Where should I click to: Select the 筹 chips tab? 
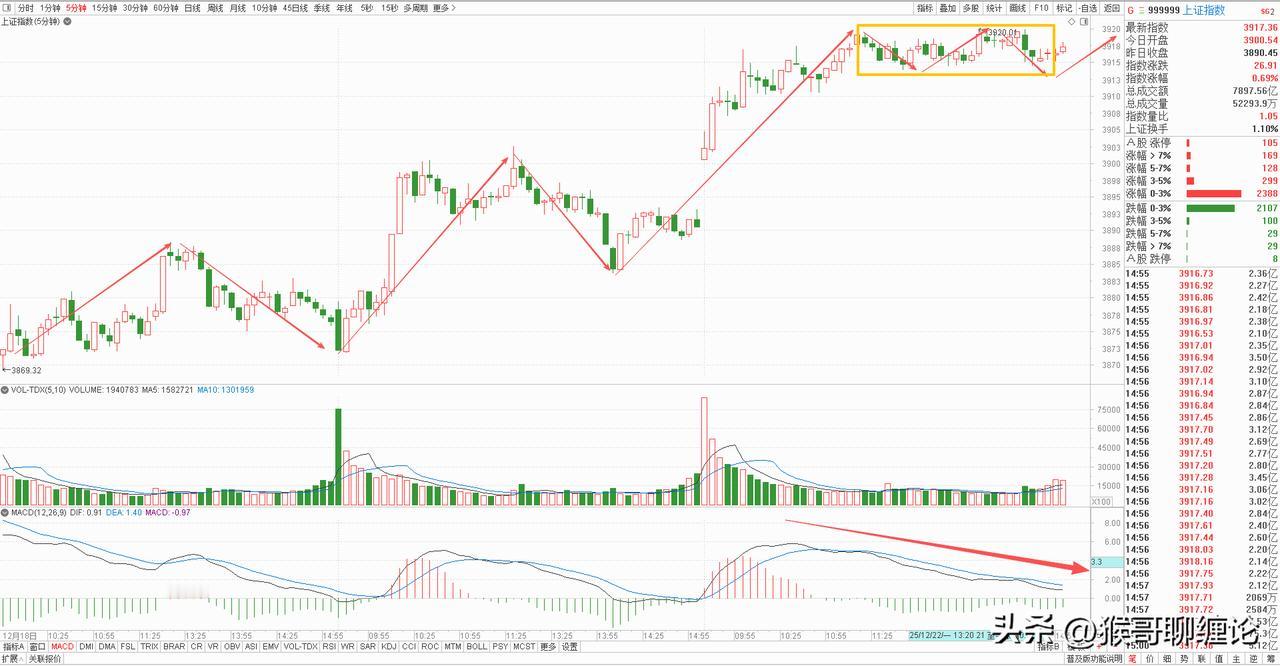pos(1270,659)
